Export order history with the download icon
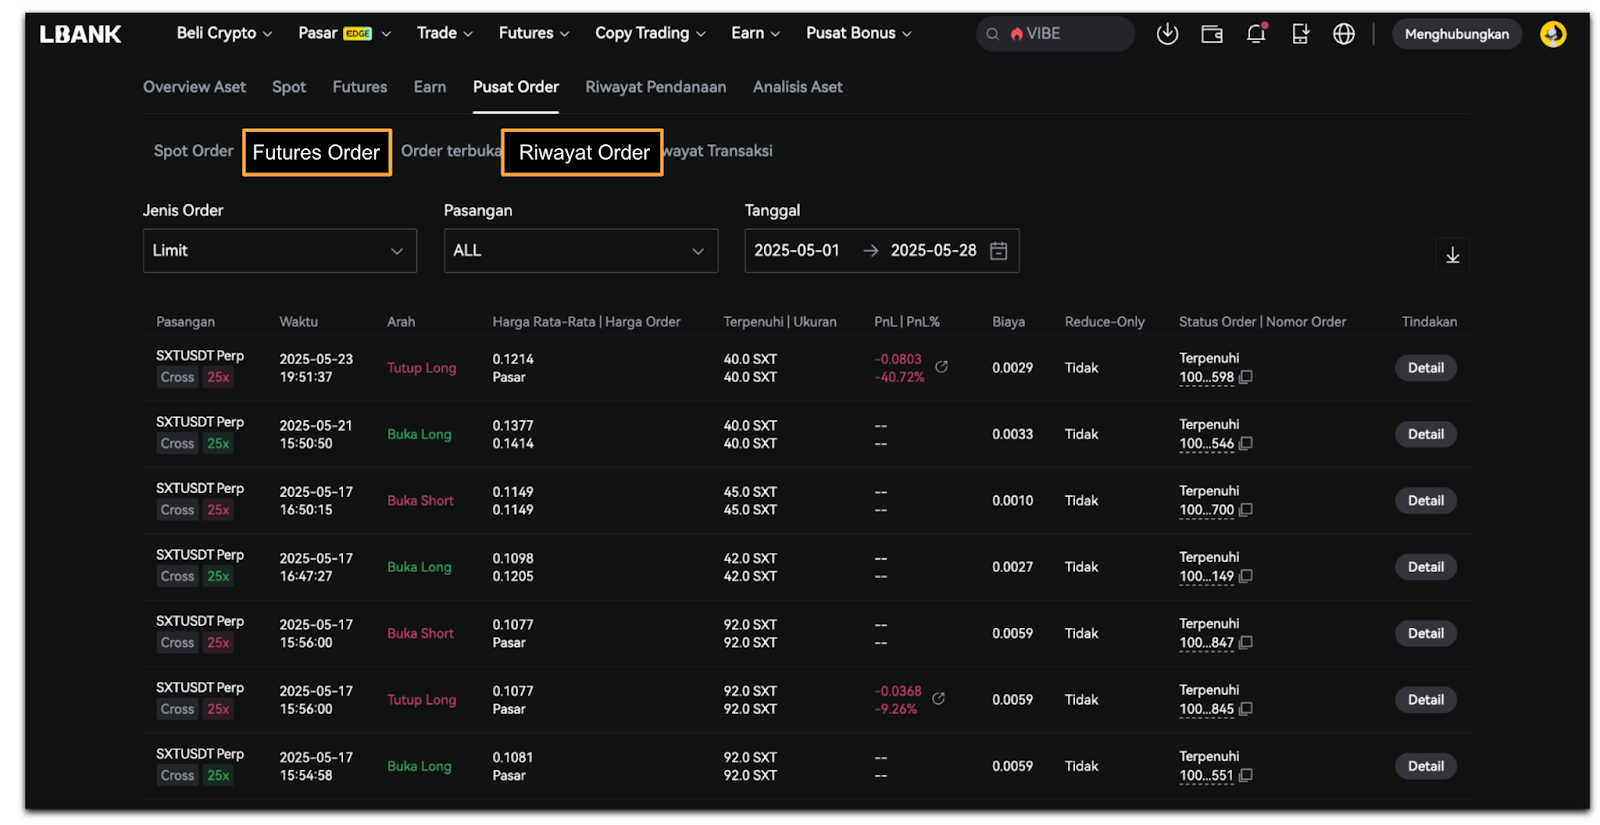The width and height of the screenshot is (1600, 825). tap(1452, 255)
